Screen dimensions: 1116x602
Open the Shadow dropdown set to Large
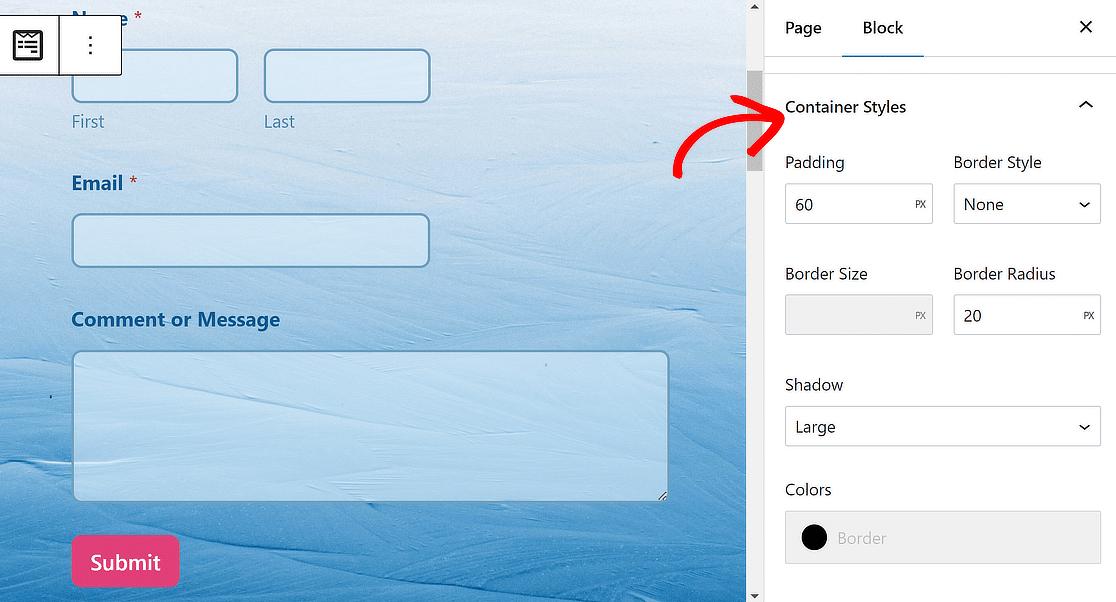(x=942, y=426)
